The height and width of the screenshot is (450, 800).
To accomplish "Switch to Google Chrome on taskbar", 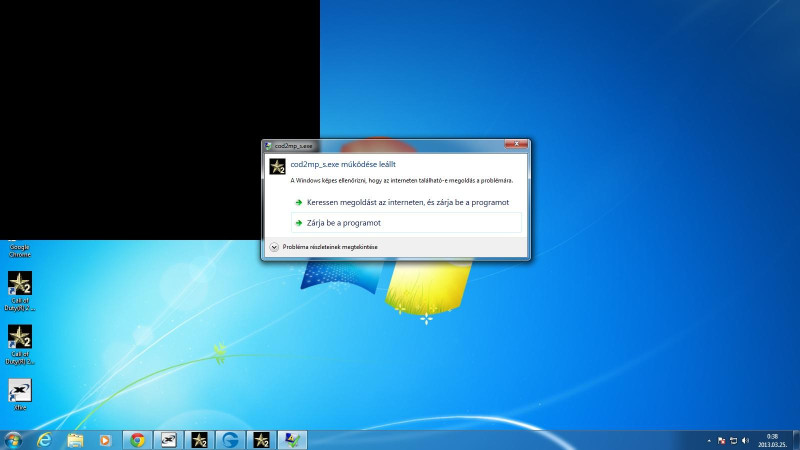I will 137,440.
